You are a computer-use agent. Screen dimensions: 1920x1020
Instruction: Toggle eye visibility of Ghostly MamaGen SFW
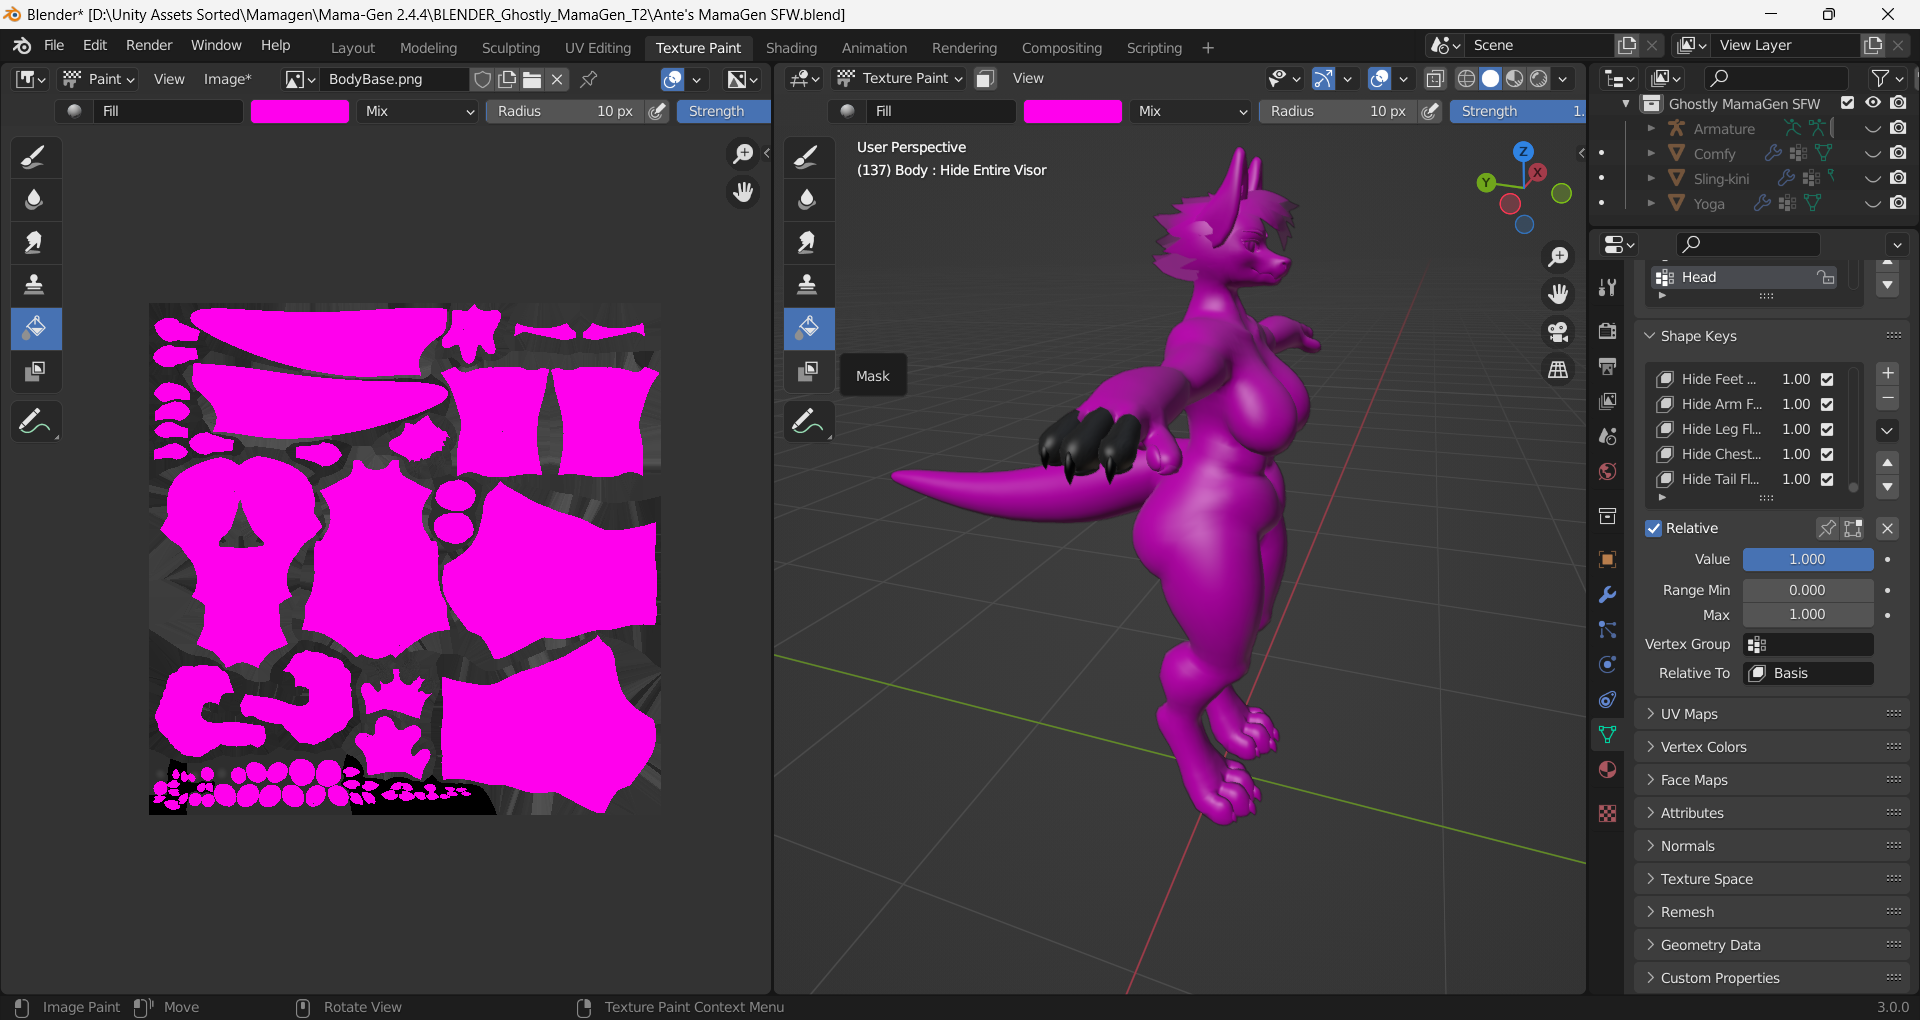point(1873,103)
